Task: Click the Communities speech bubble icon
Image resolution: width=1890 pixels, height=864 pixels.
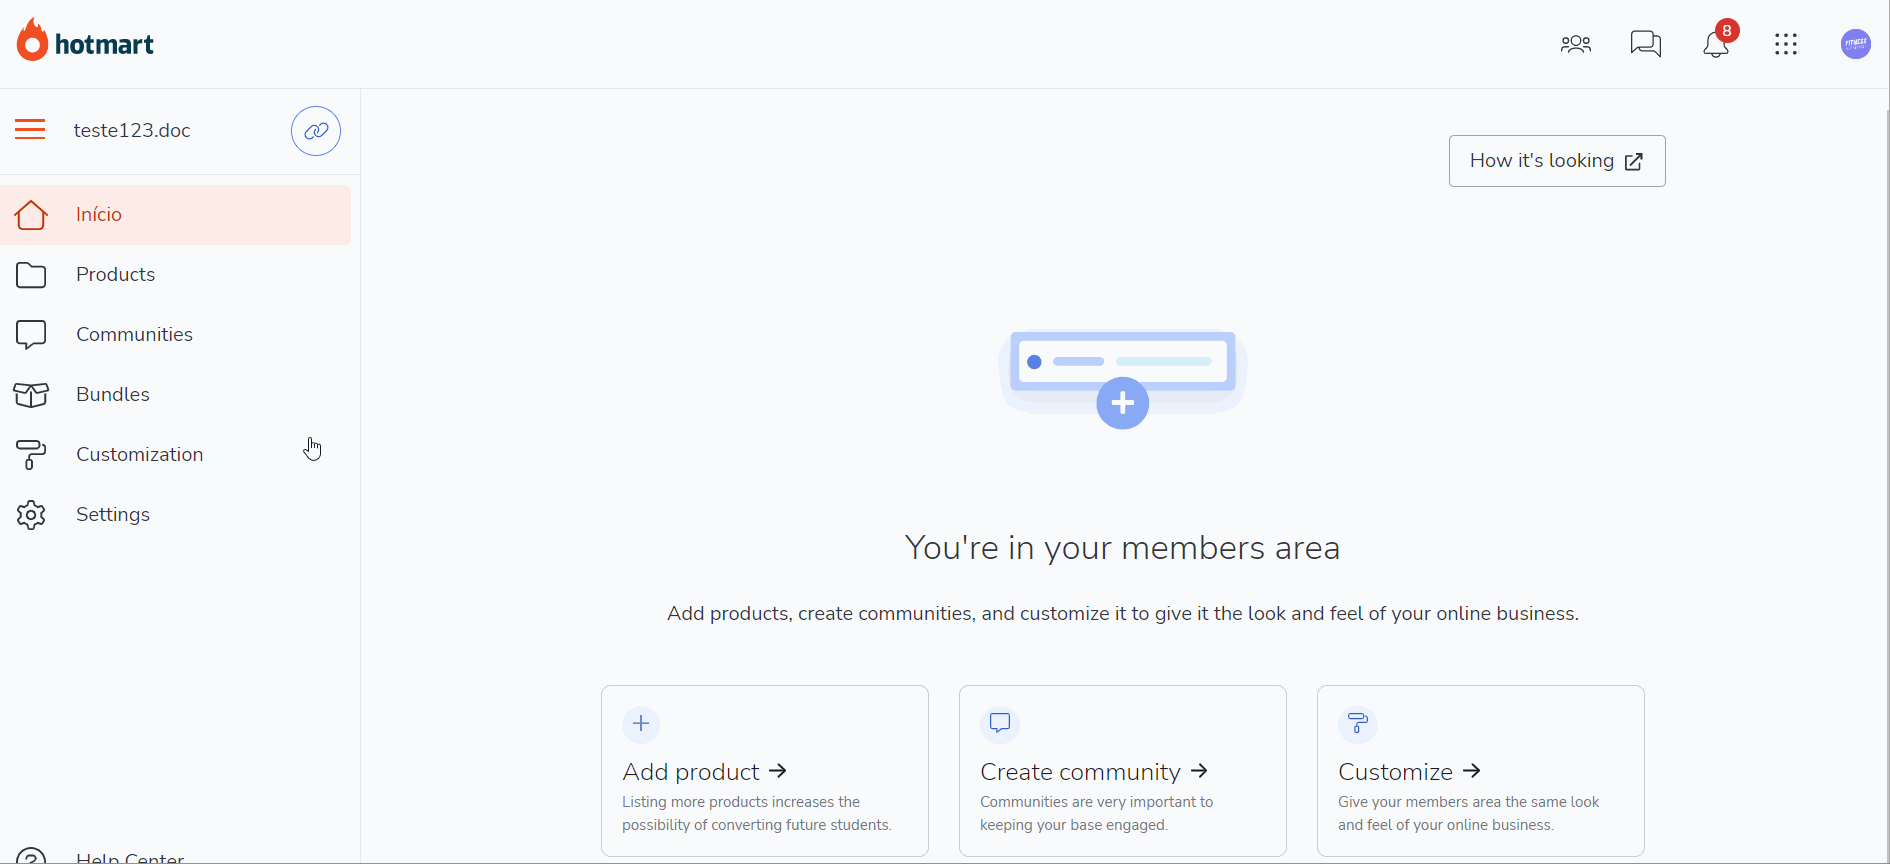Action: (31, 335)
